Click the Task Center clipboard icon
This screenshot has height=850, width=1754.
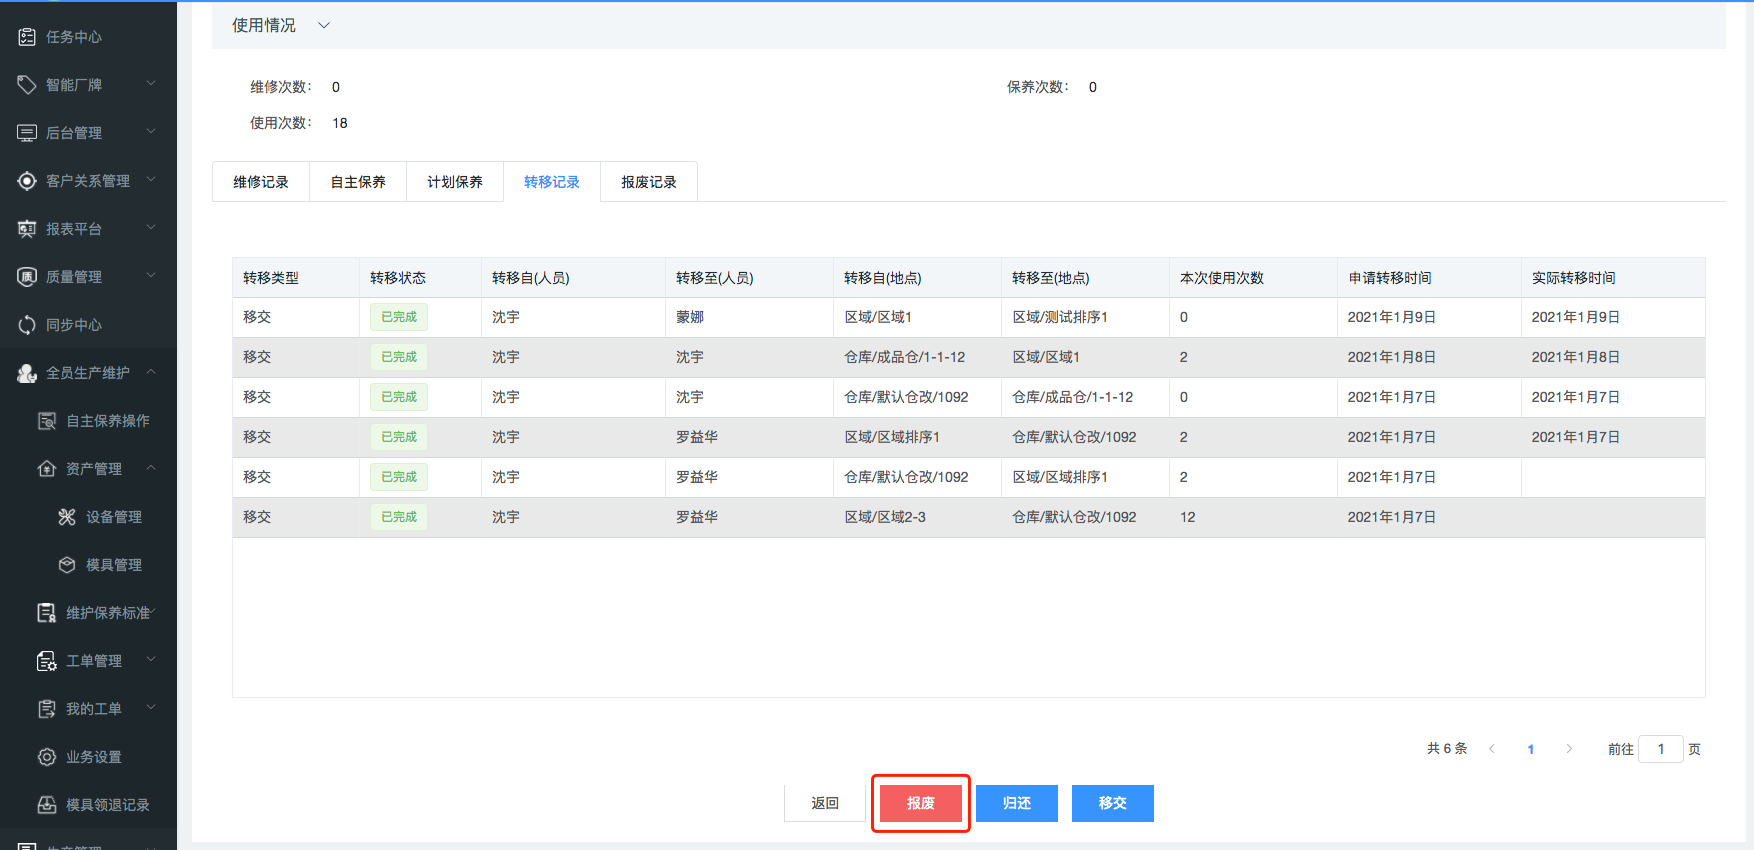(x=27, y=37)
